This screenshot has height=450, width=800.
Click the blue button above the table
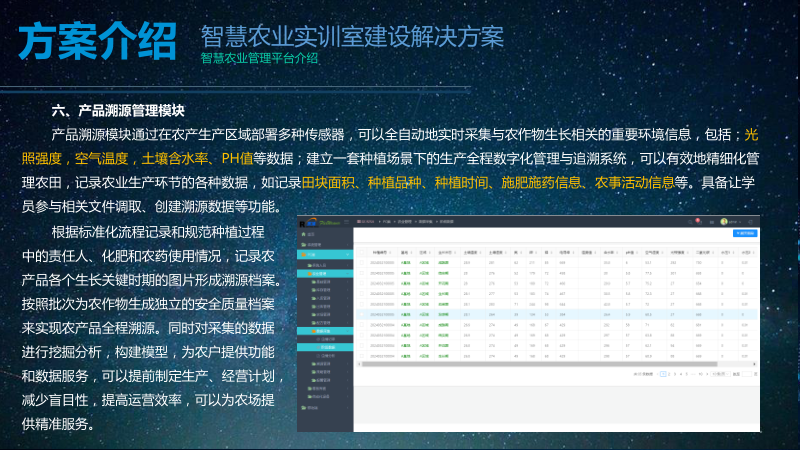745,233
